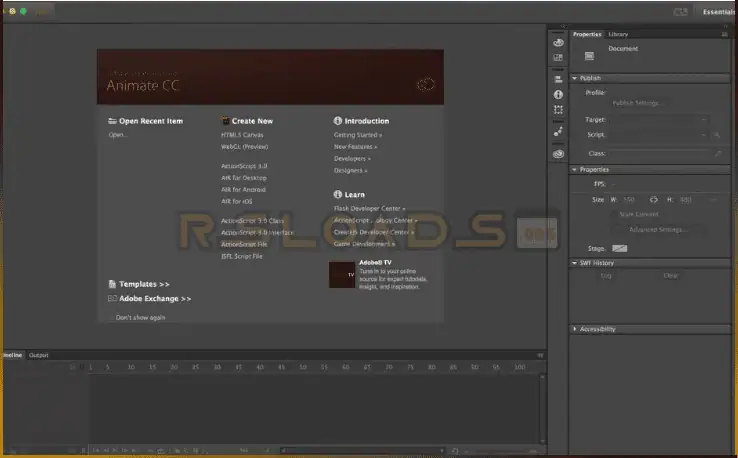Click the Class input field

click(x=658, y=154)
